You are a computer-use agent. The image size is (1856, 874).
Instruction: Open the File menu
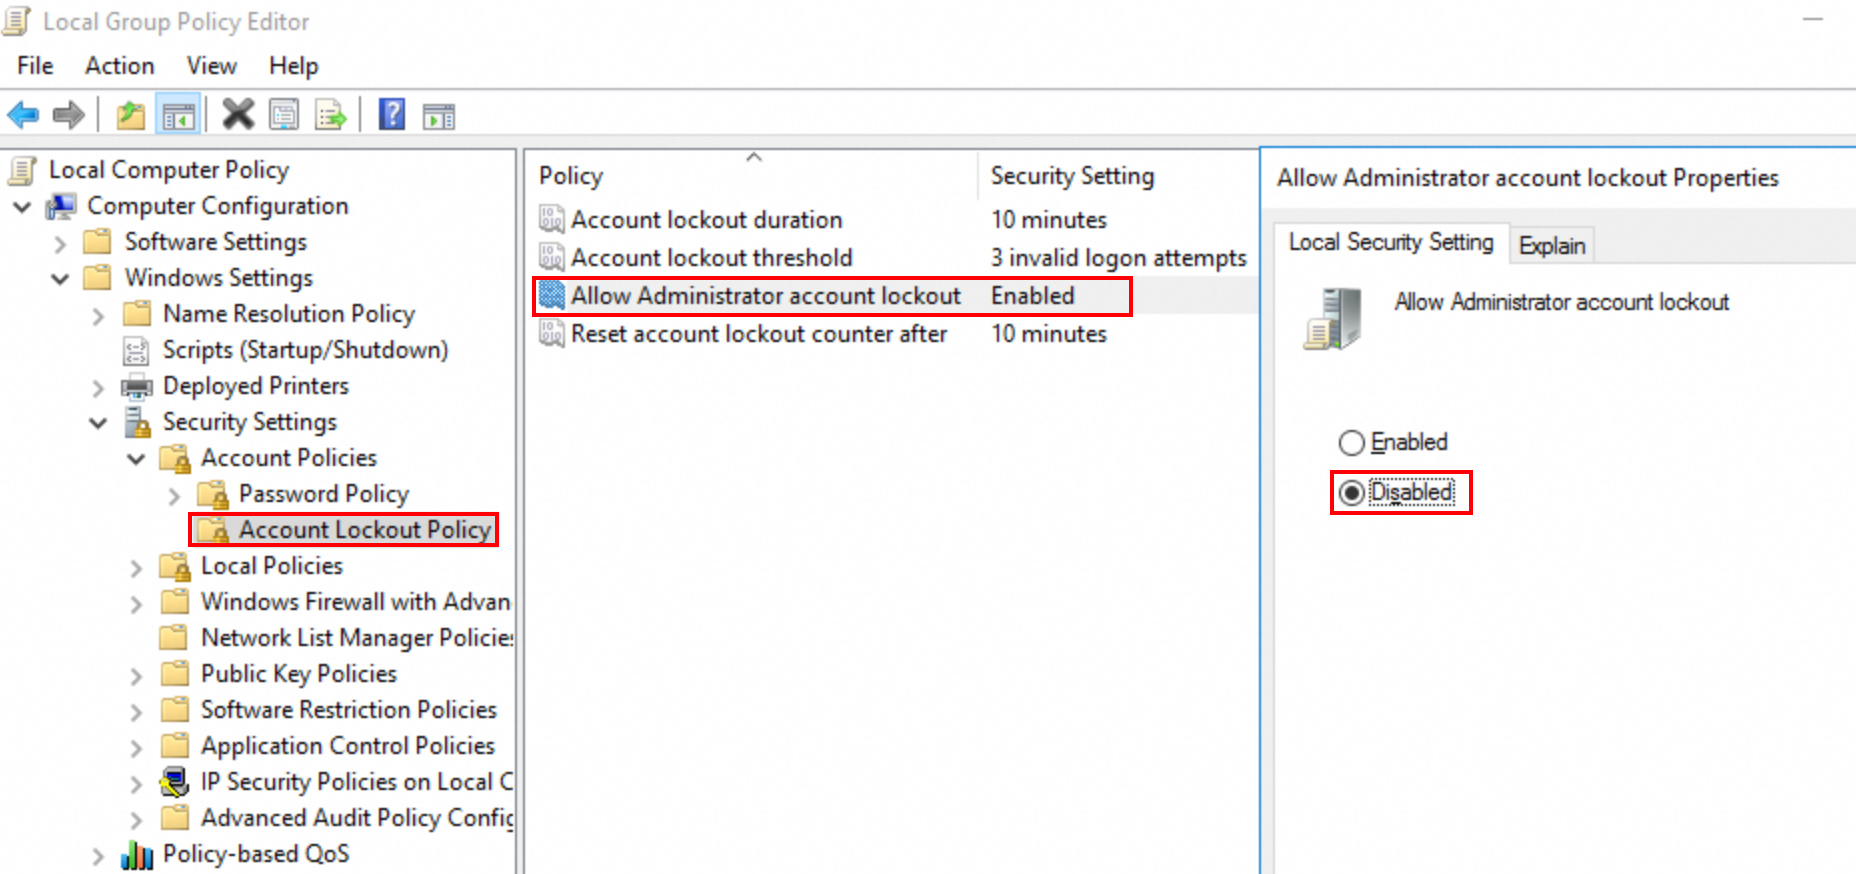tap(35, 66)
